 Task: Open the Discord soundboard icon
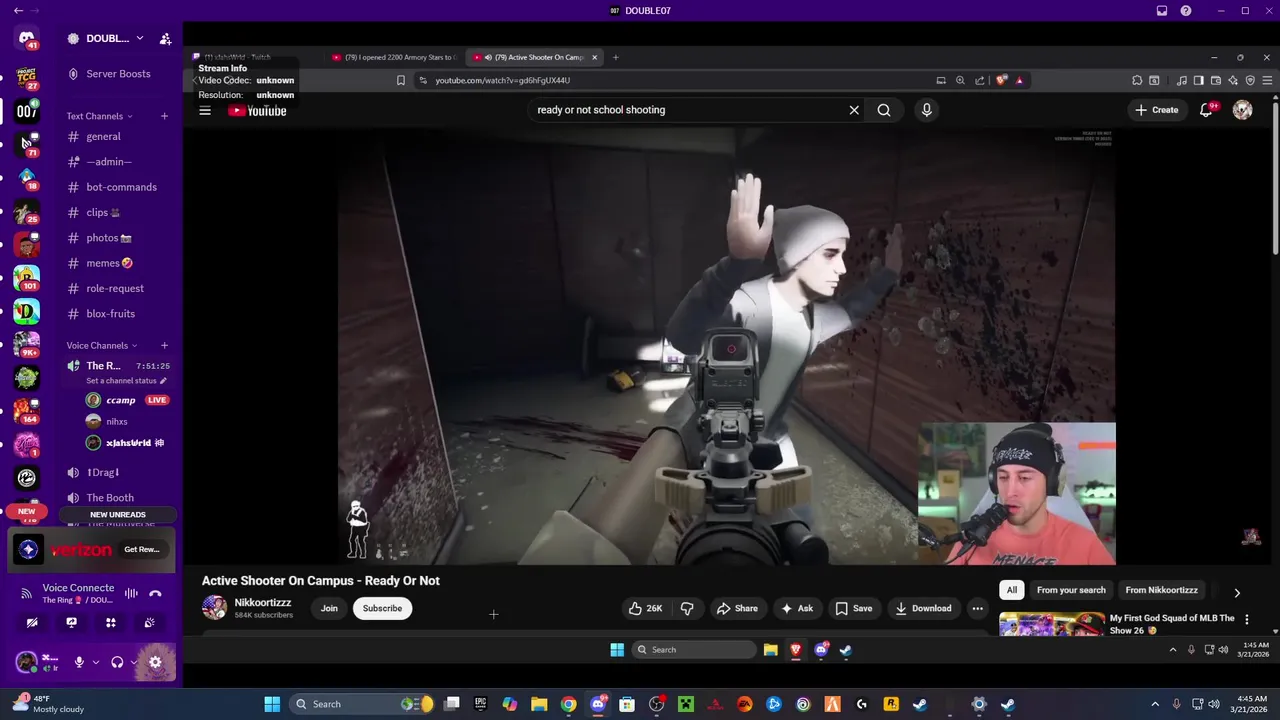click(x=149, y=622)
